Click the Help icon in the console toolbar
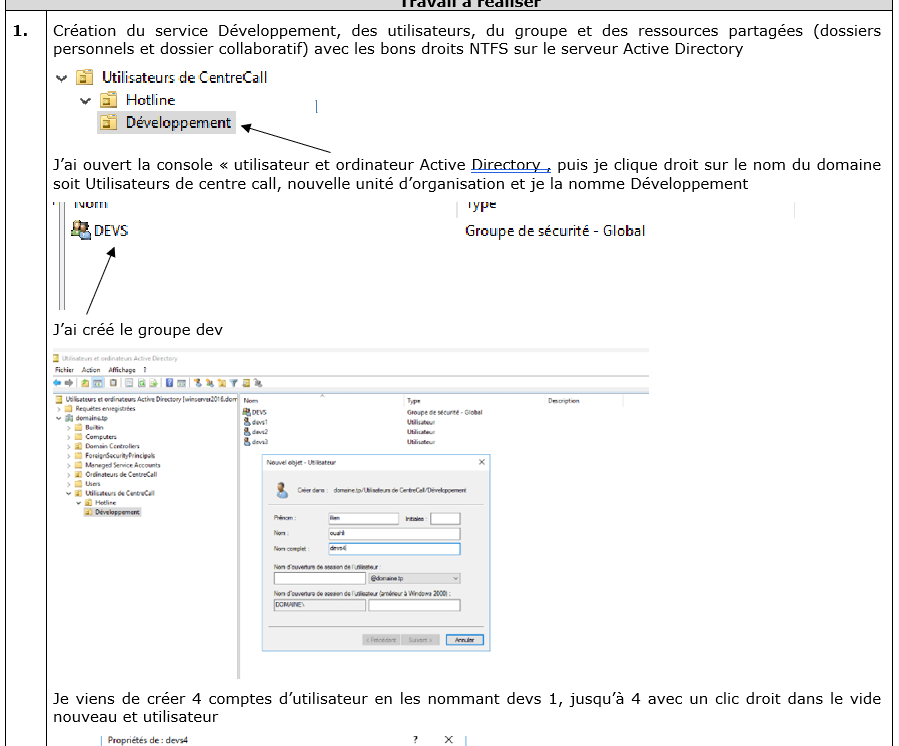 pos(169,383)
